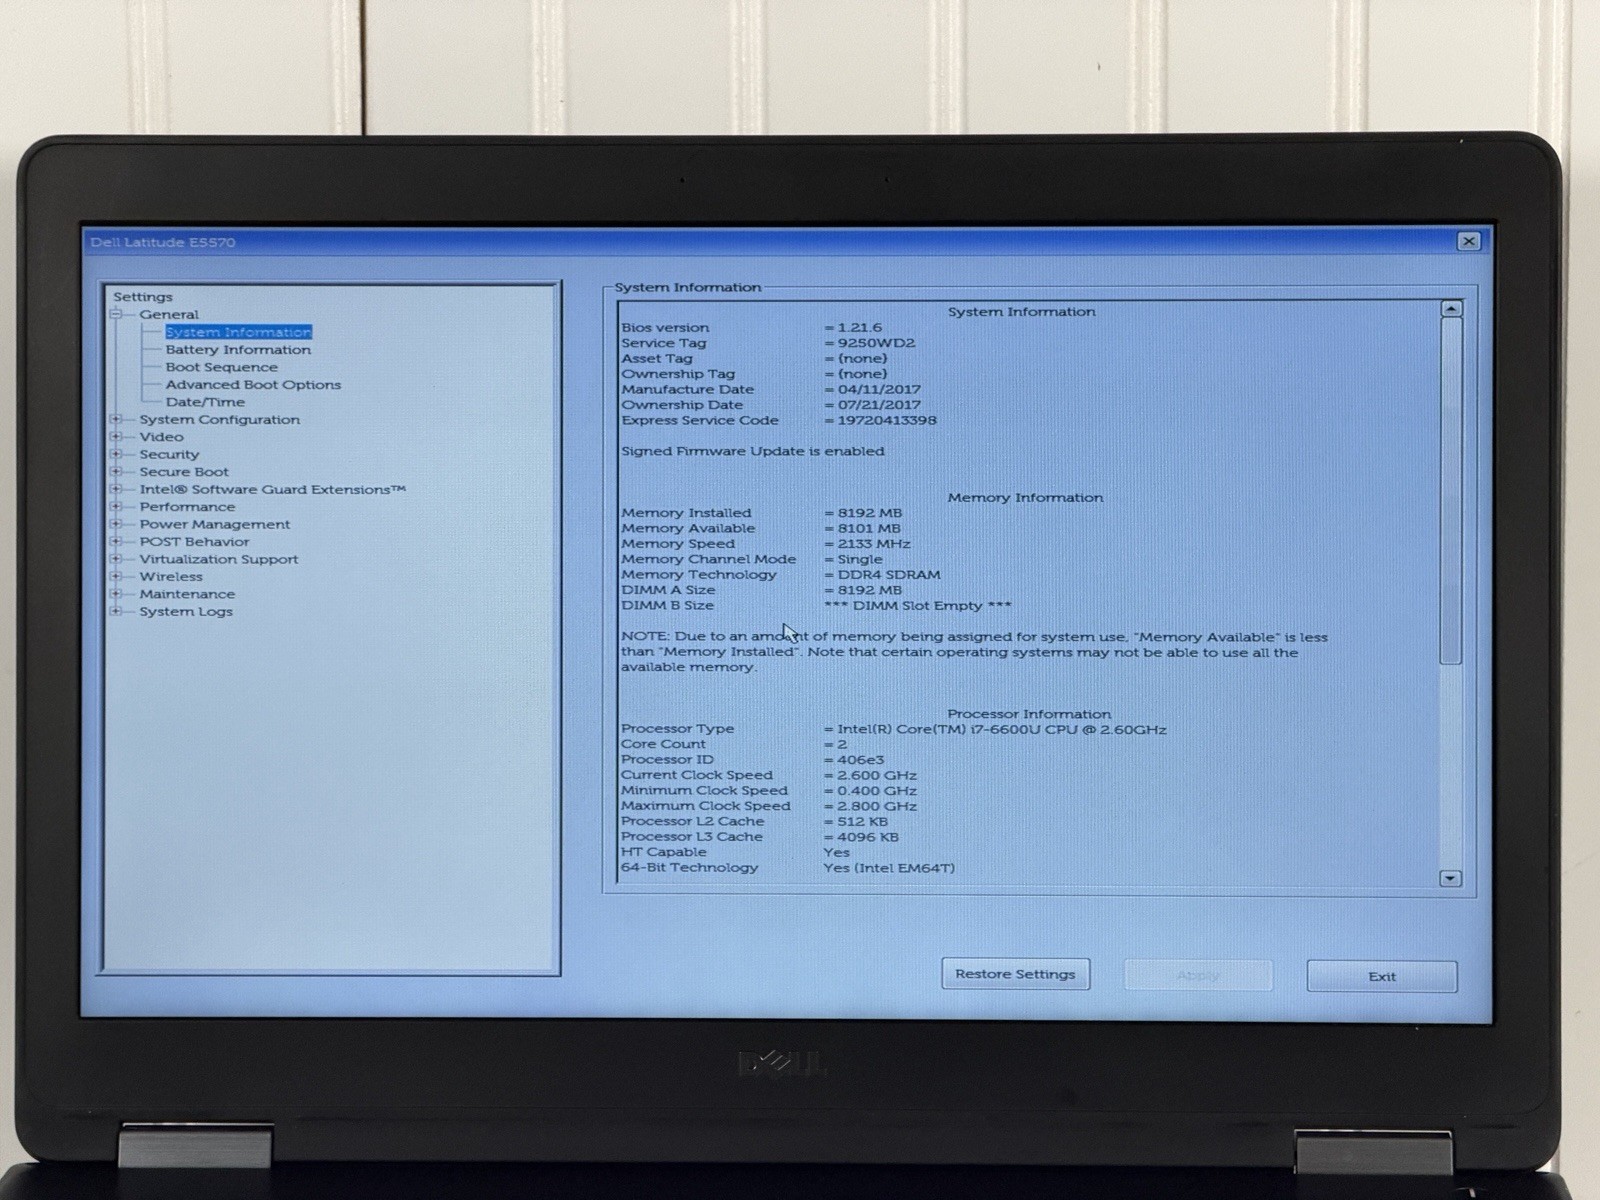Open Boot Sequence settings

[x=221, y=367]
